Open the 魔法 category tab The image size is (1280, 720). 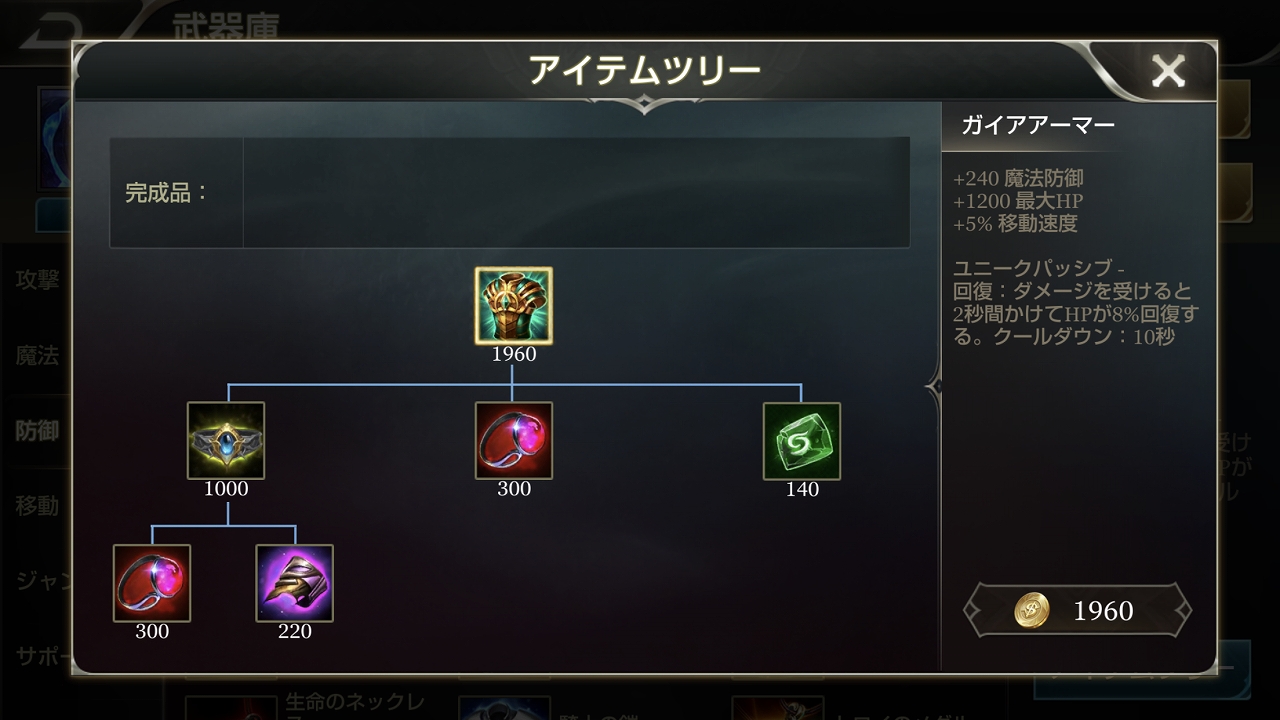(37, 356)
